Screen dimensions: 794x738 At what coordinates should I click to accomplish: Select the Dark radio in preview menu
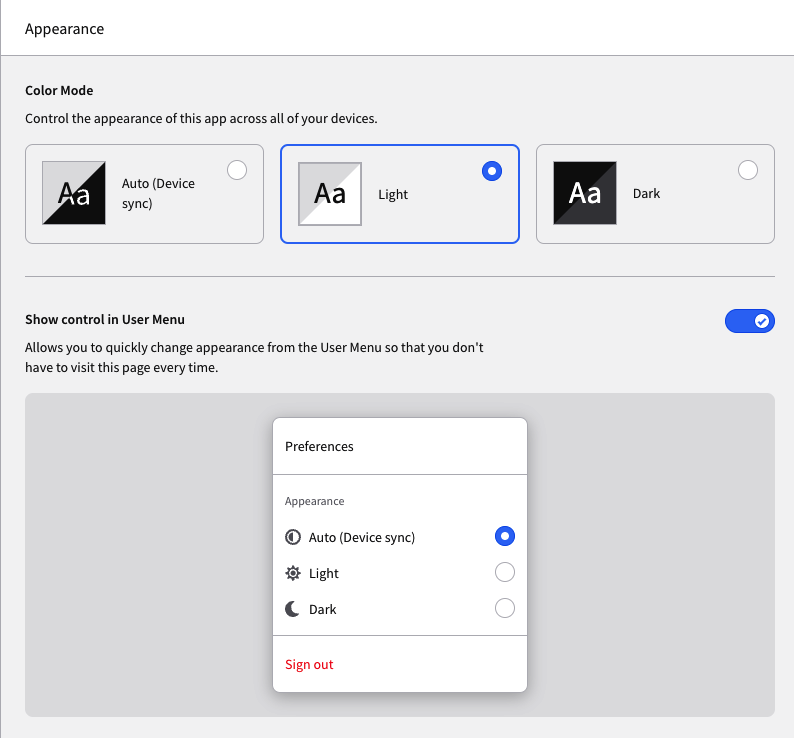click(505, 608)
